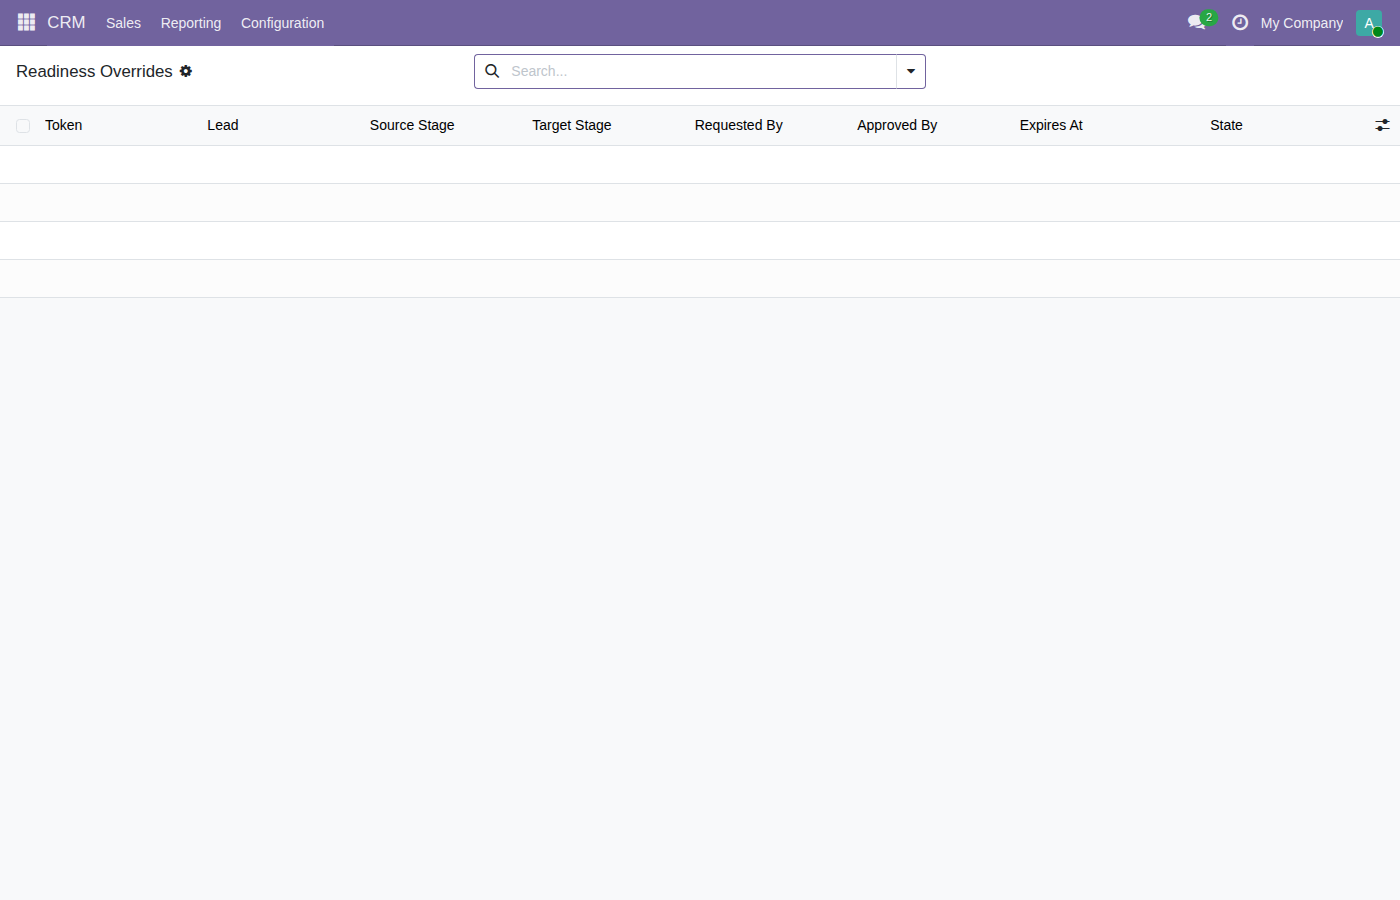This screenshot has height=900, width=1400.
Task: Sort by the Lead column header
Action: [x=223, y=125]
